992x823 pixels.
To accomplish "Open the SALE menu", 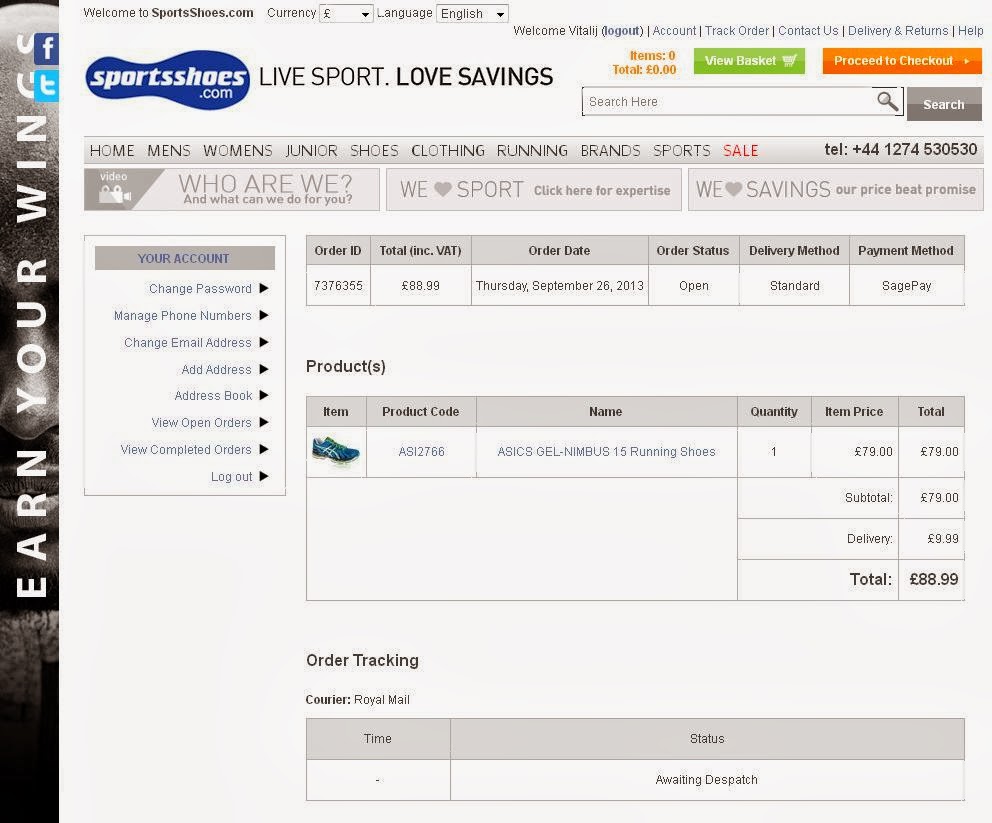I will (740, 151).
